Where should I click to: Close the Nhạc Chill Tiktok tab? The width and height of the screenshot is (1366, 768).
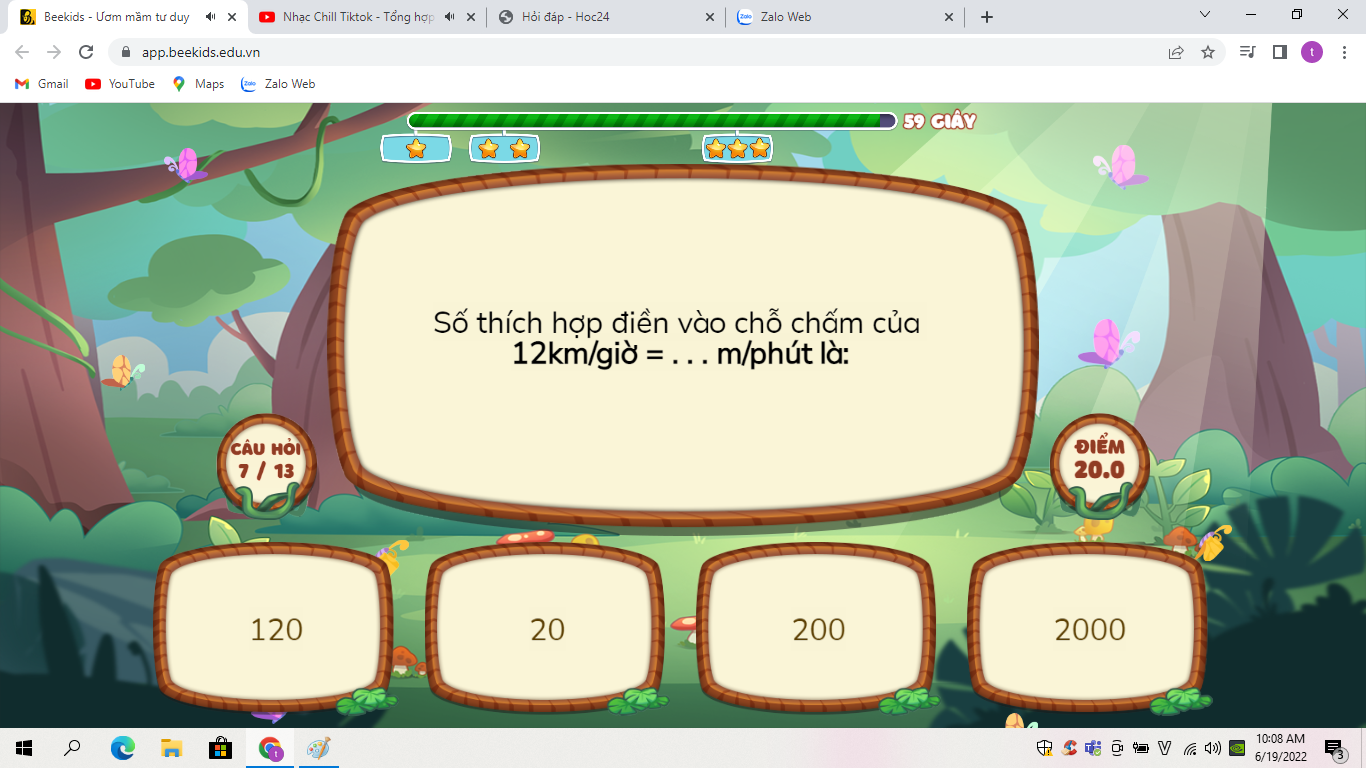pyautogui.click(x=471, y=17)
